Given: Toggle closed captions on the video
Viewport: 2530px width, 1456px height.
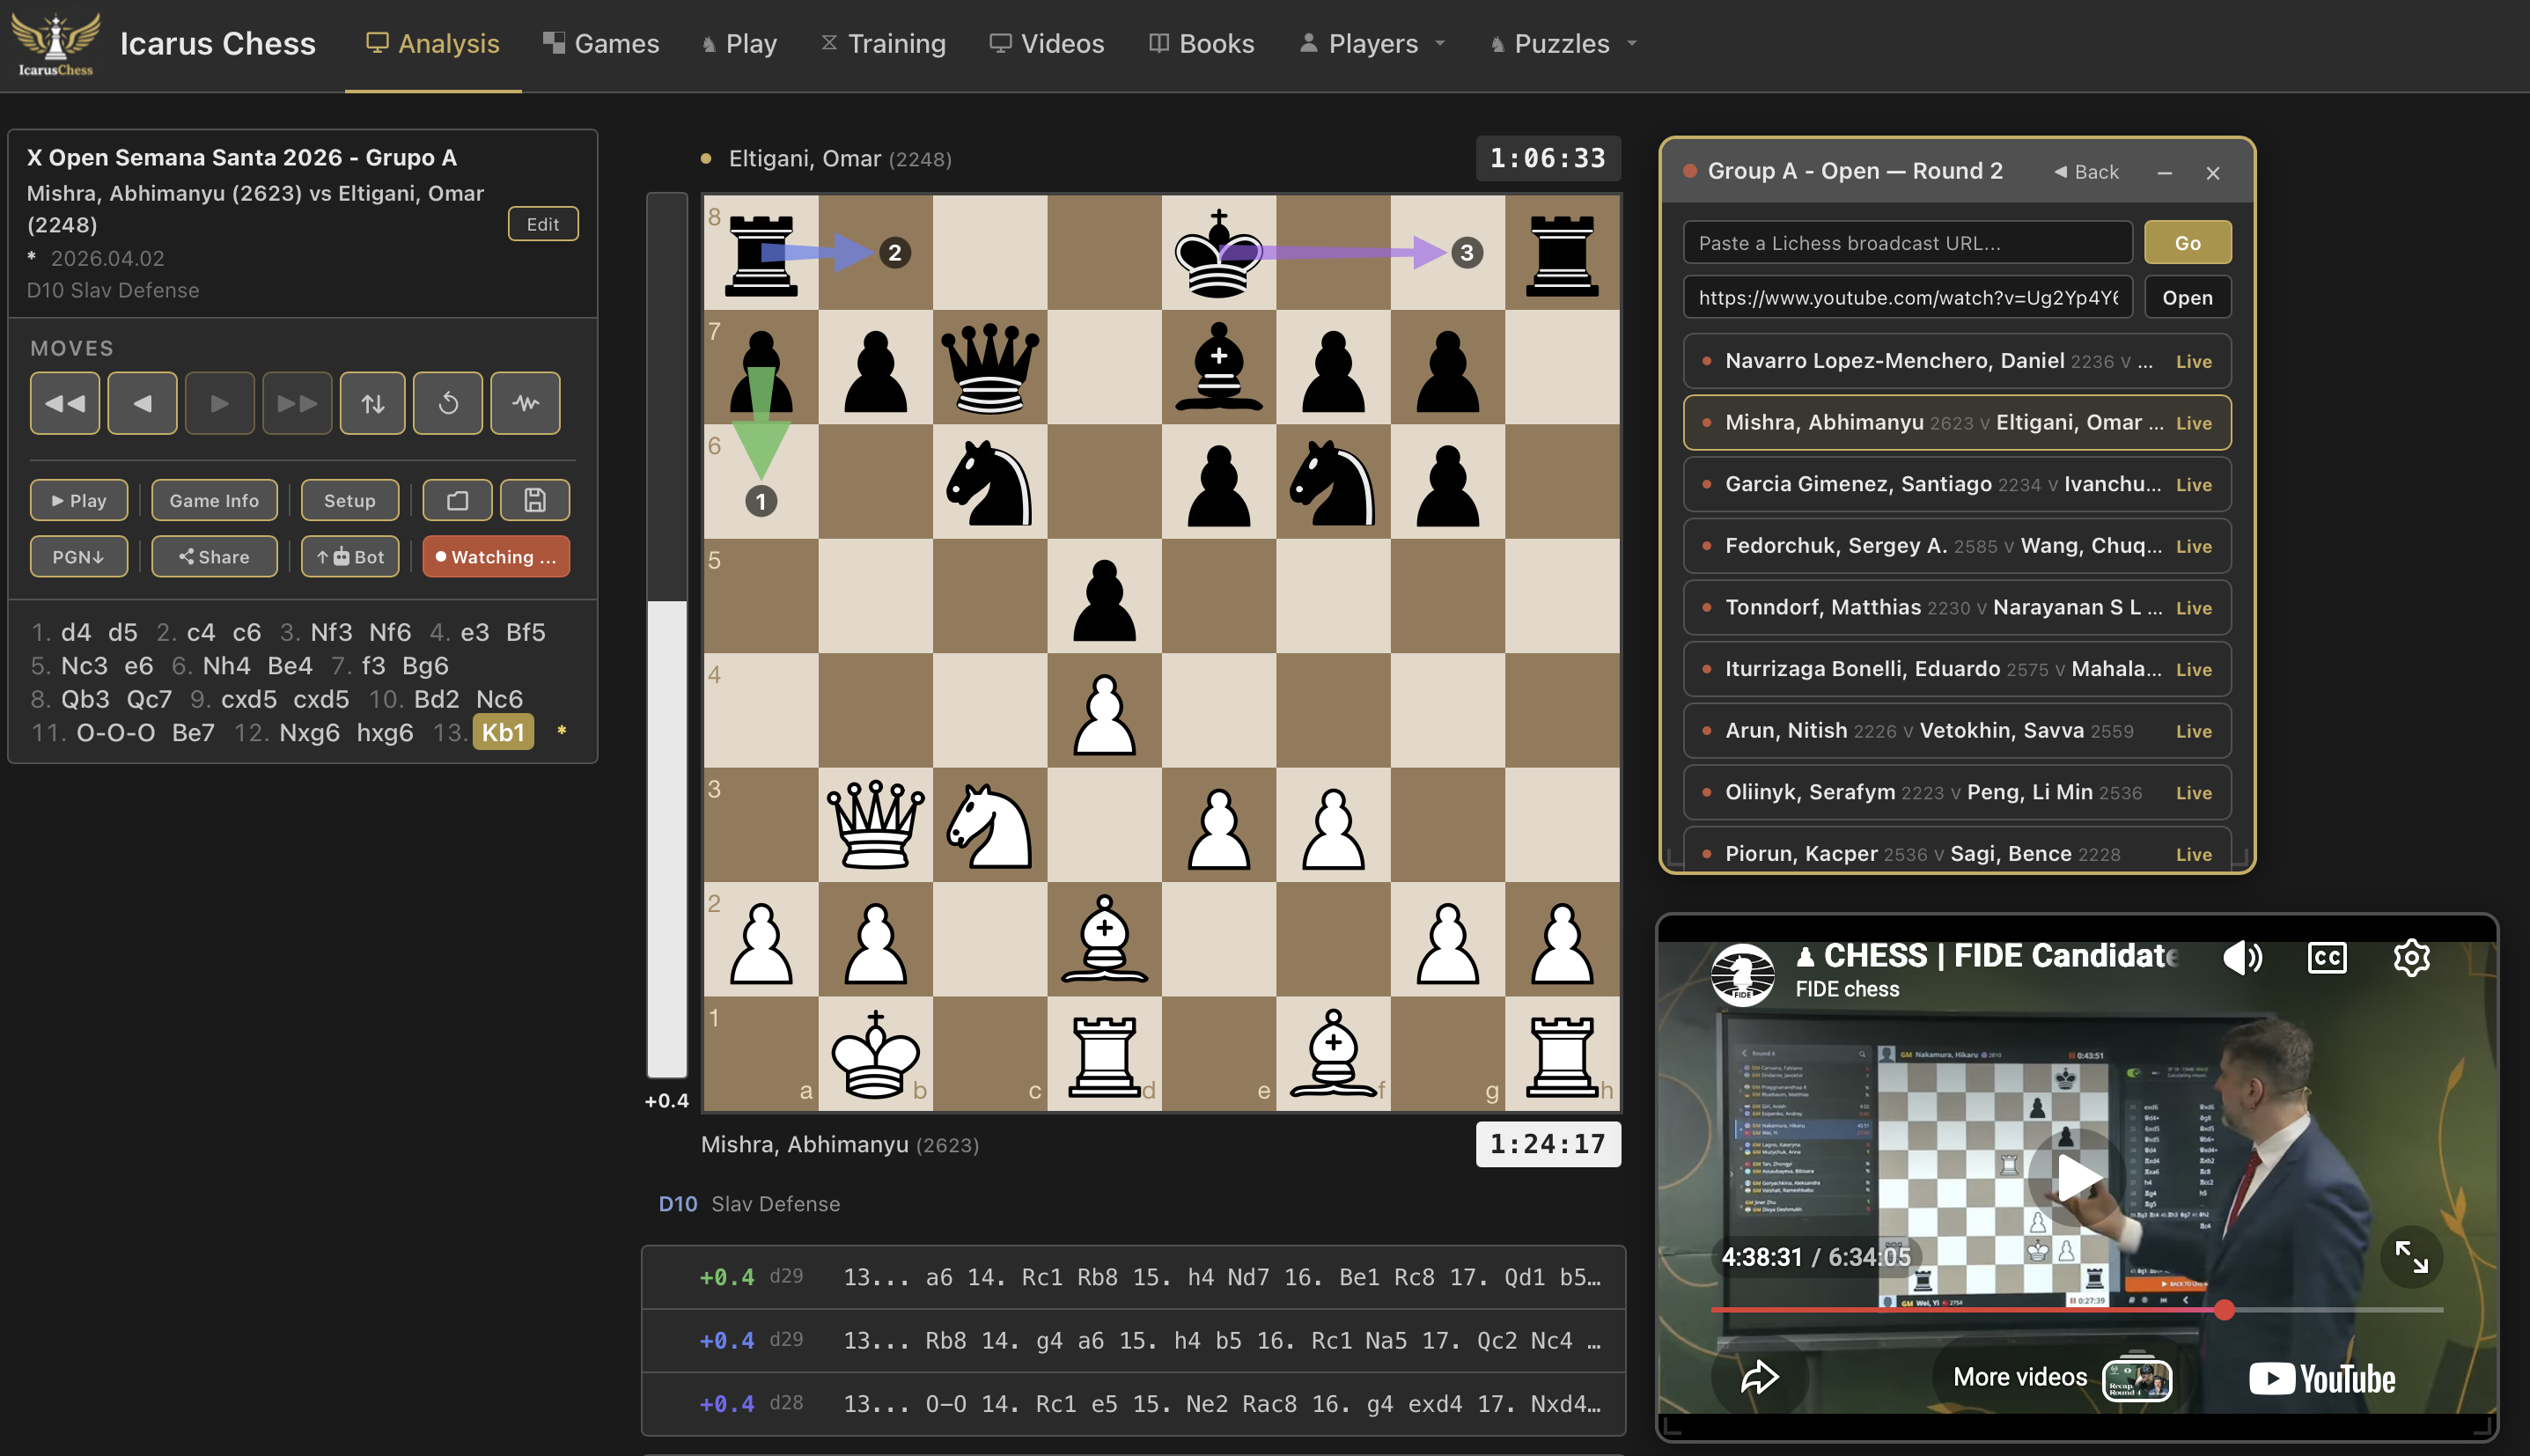Looking at the screenshot, I should pos(2325,957).
